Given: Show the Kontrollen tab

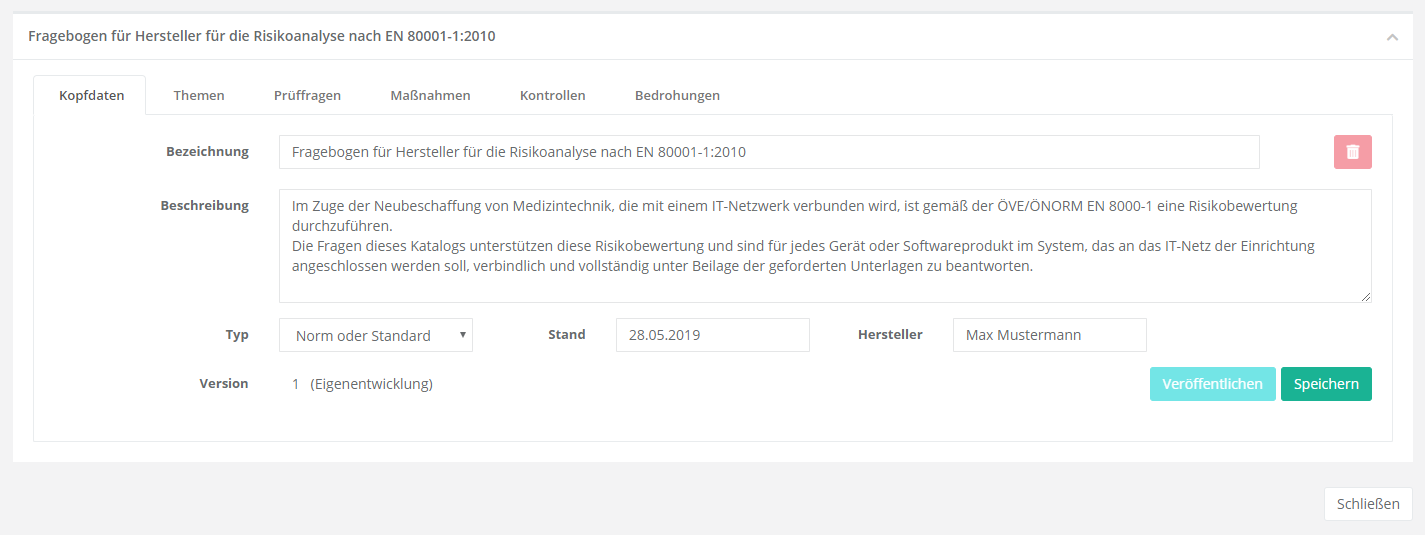Looking at the screenshot, I should 552,96.
